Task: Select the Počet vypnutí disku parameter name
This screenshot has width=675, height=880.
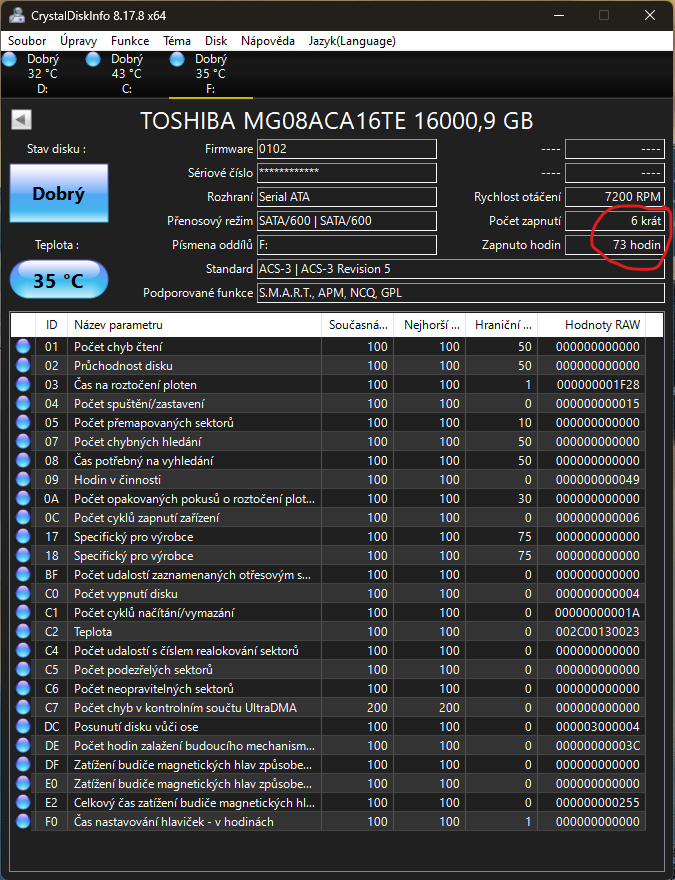Action: click(x=126, y=594)
